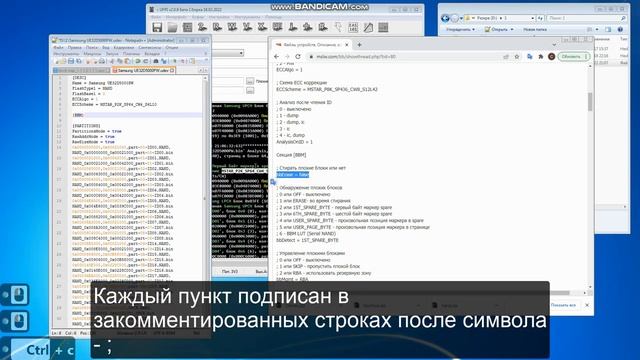This screenshot has height=360, width=640.
Task: Click highlighted BbErase = false text
Action: (x=293, y=175)
